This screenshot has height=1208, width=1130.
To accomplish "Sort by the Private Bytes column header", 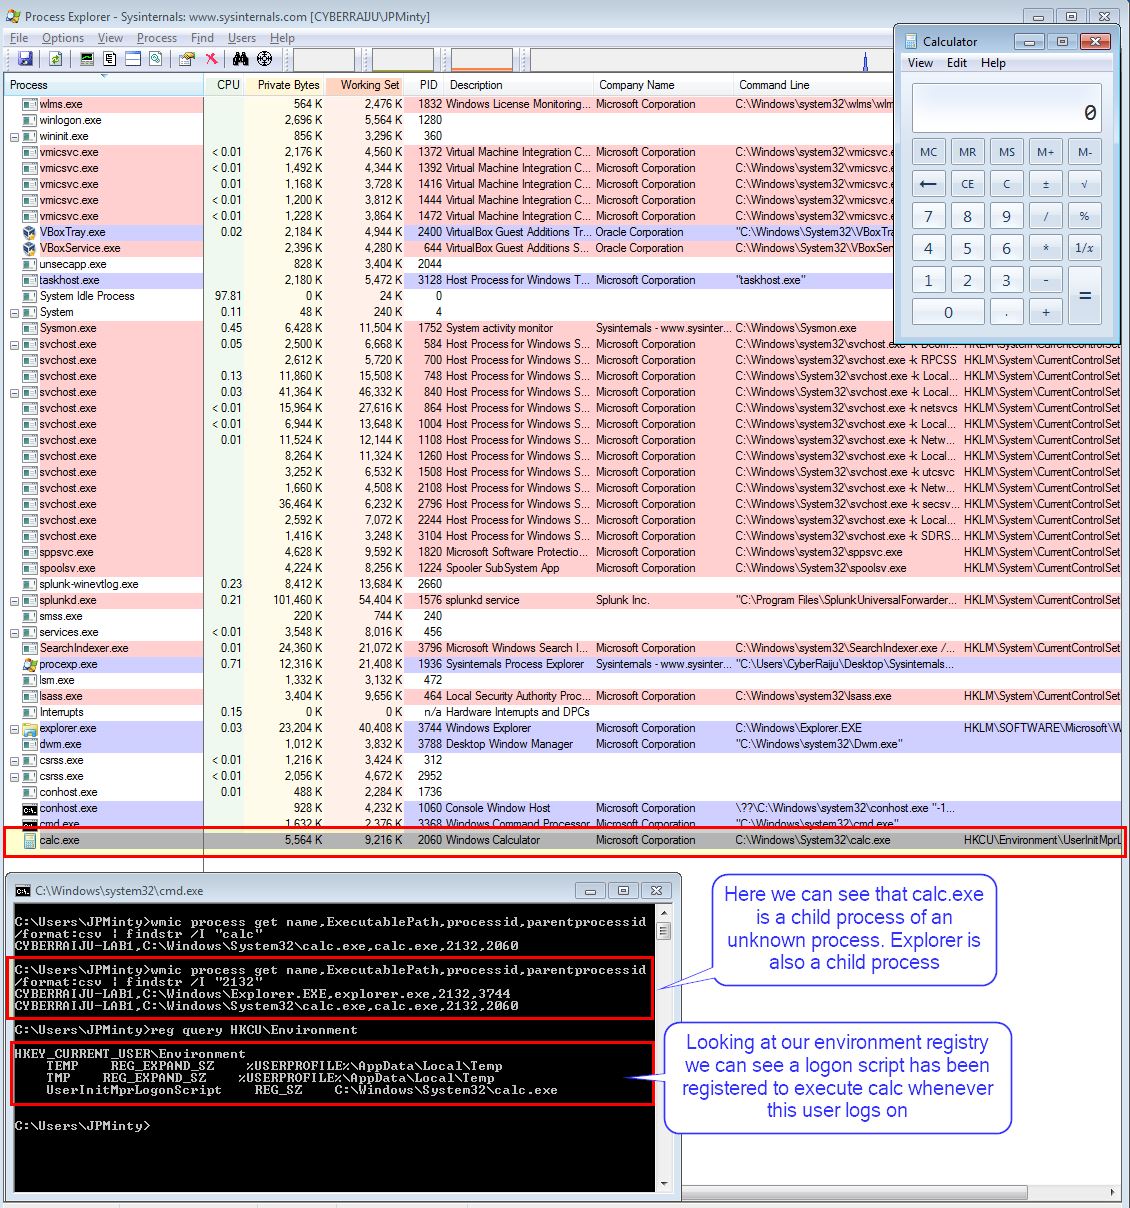I will [285, 85].
